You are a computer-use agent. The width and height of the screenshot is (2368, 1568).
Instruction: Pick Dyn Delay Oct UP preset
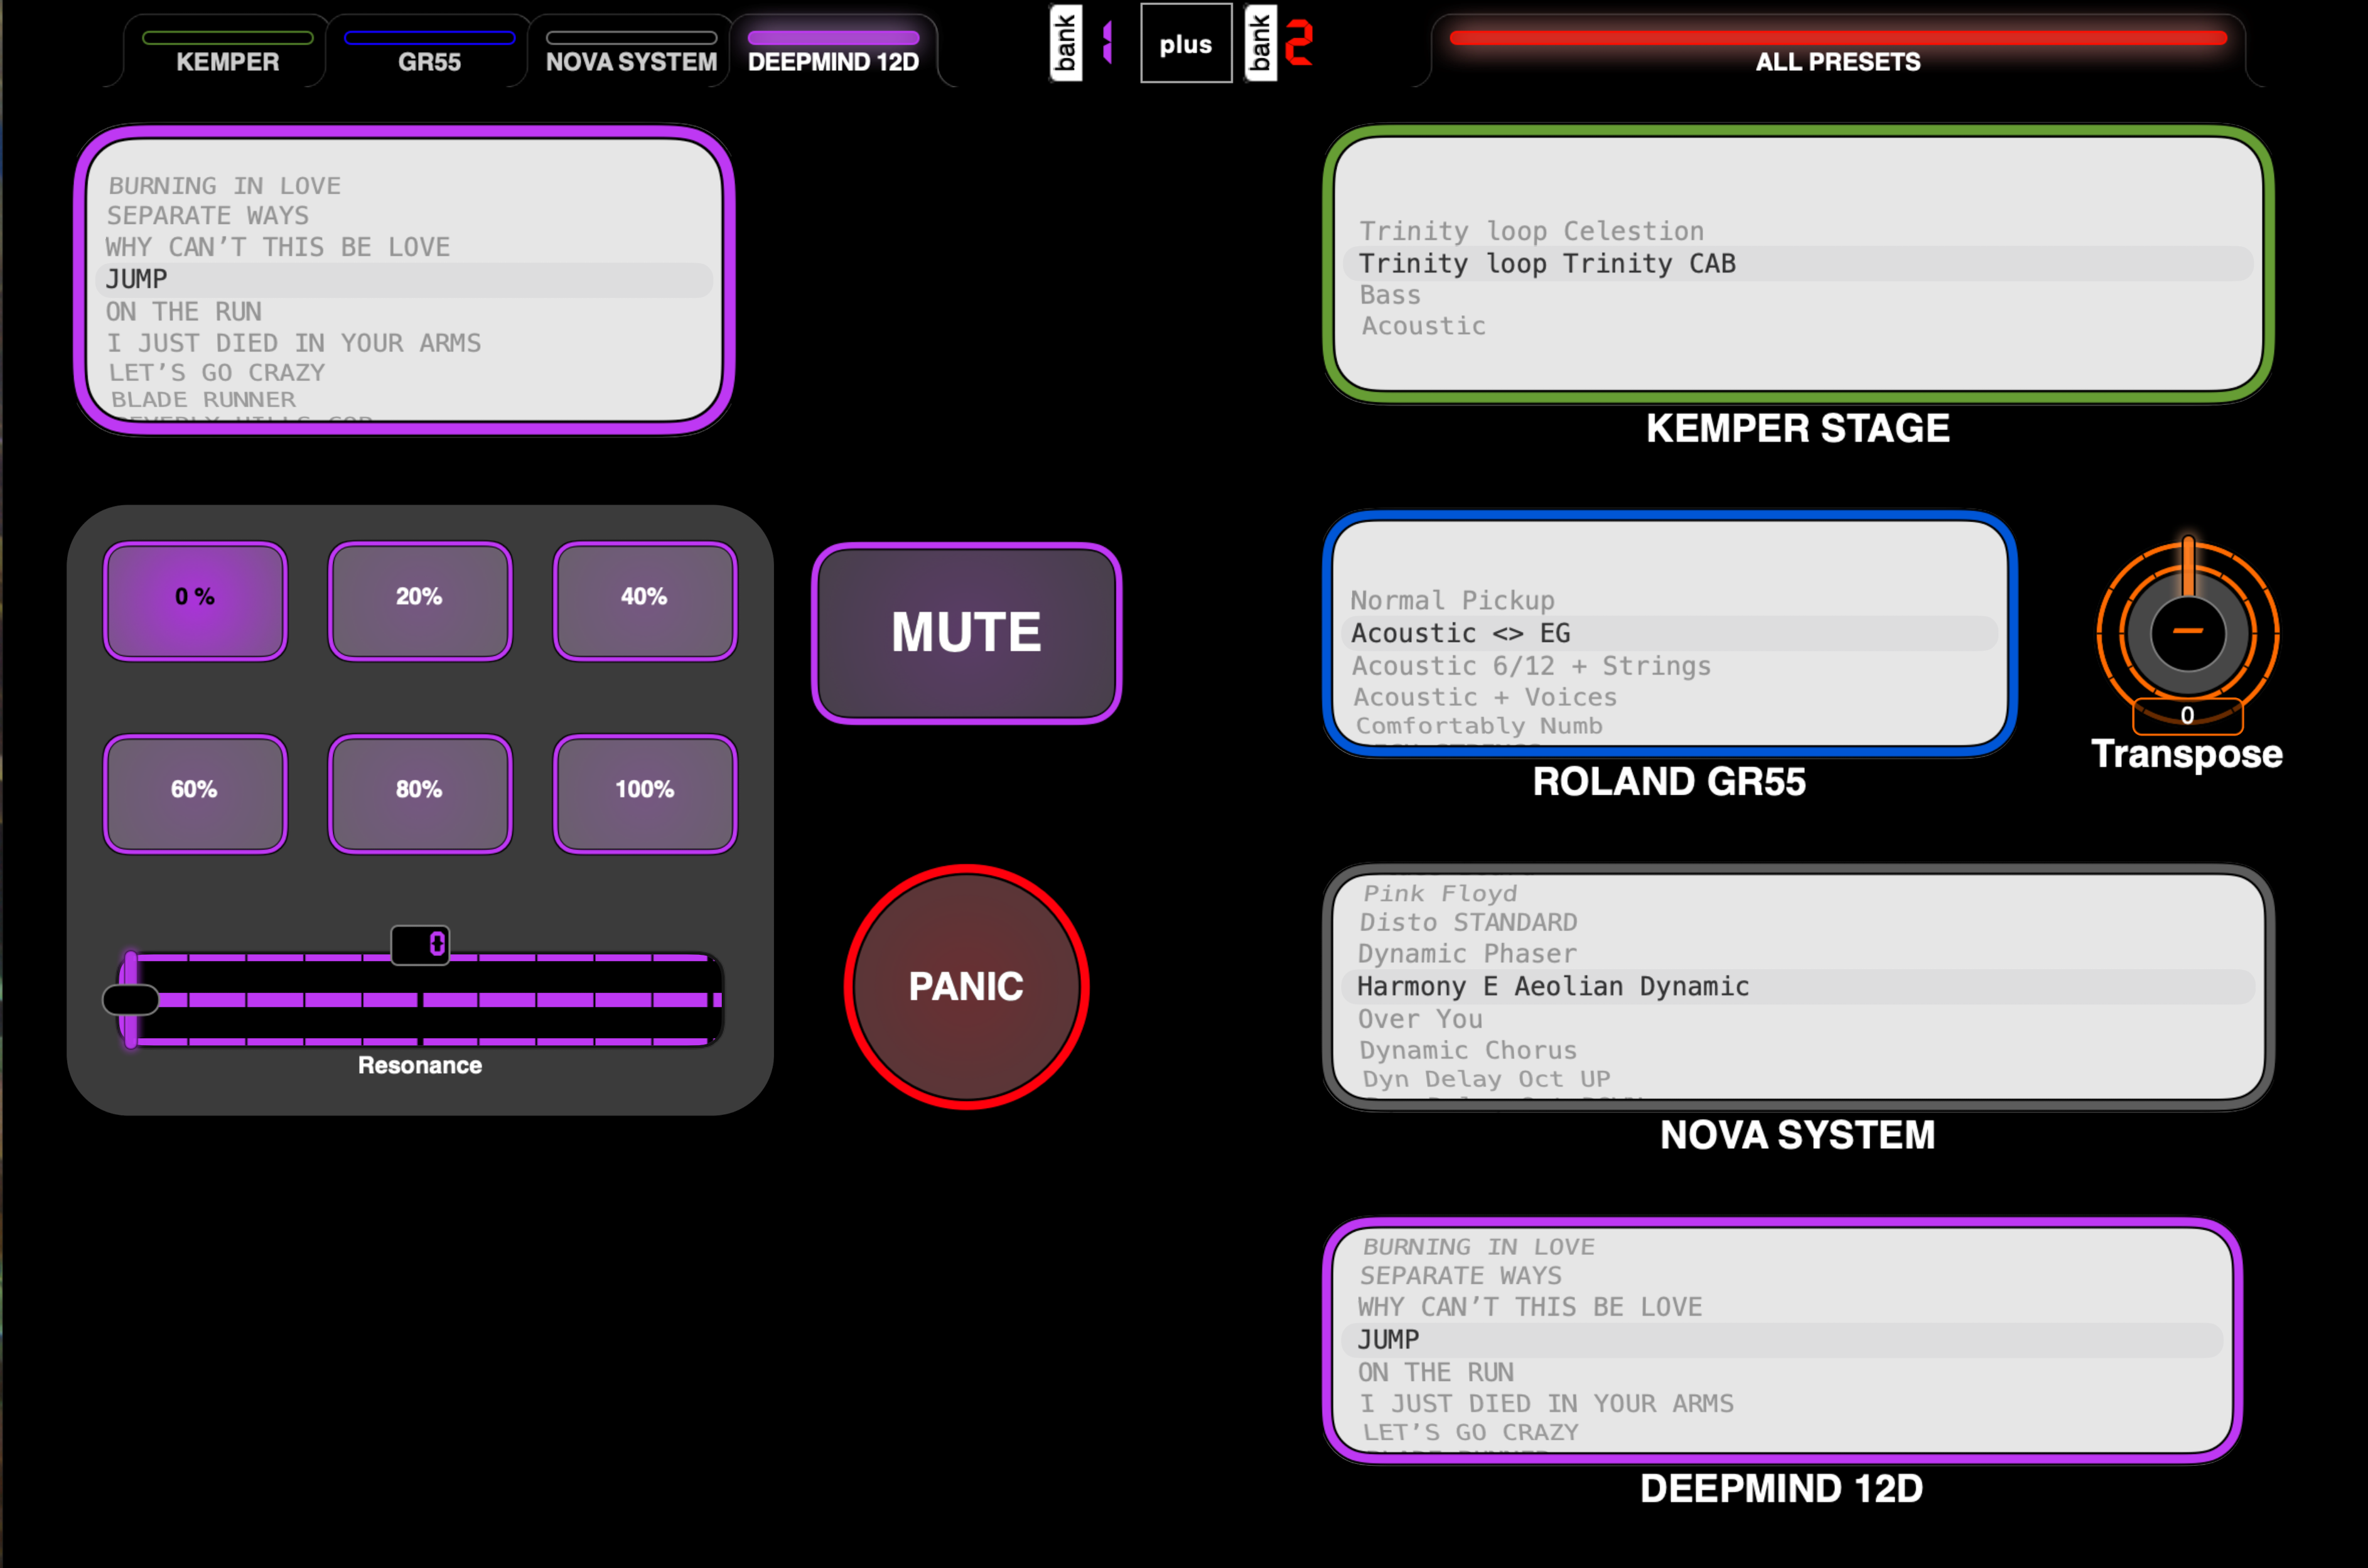(1486, 1079)
